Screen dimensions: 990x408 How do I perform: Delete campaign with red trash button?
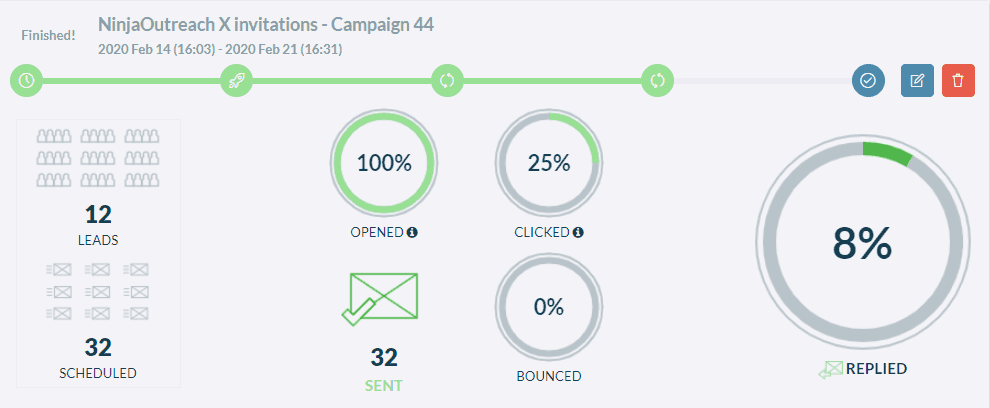point(958,81)
